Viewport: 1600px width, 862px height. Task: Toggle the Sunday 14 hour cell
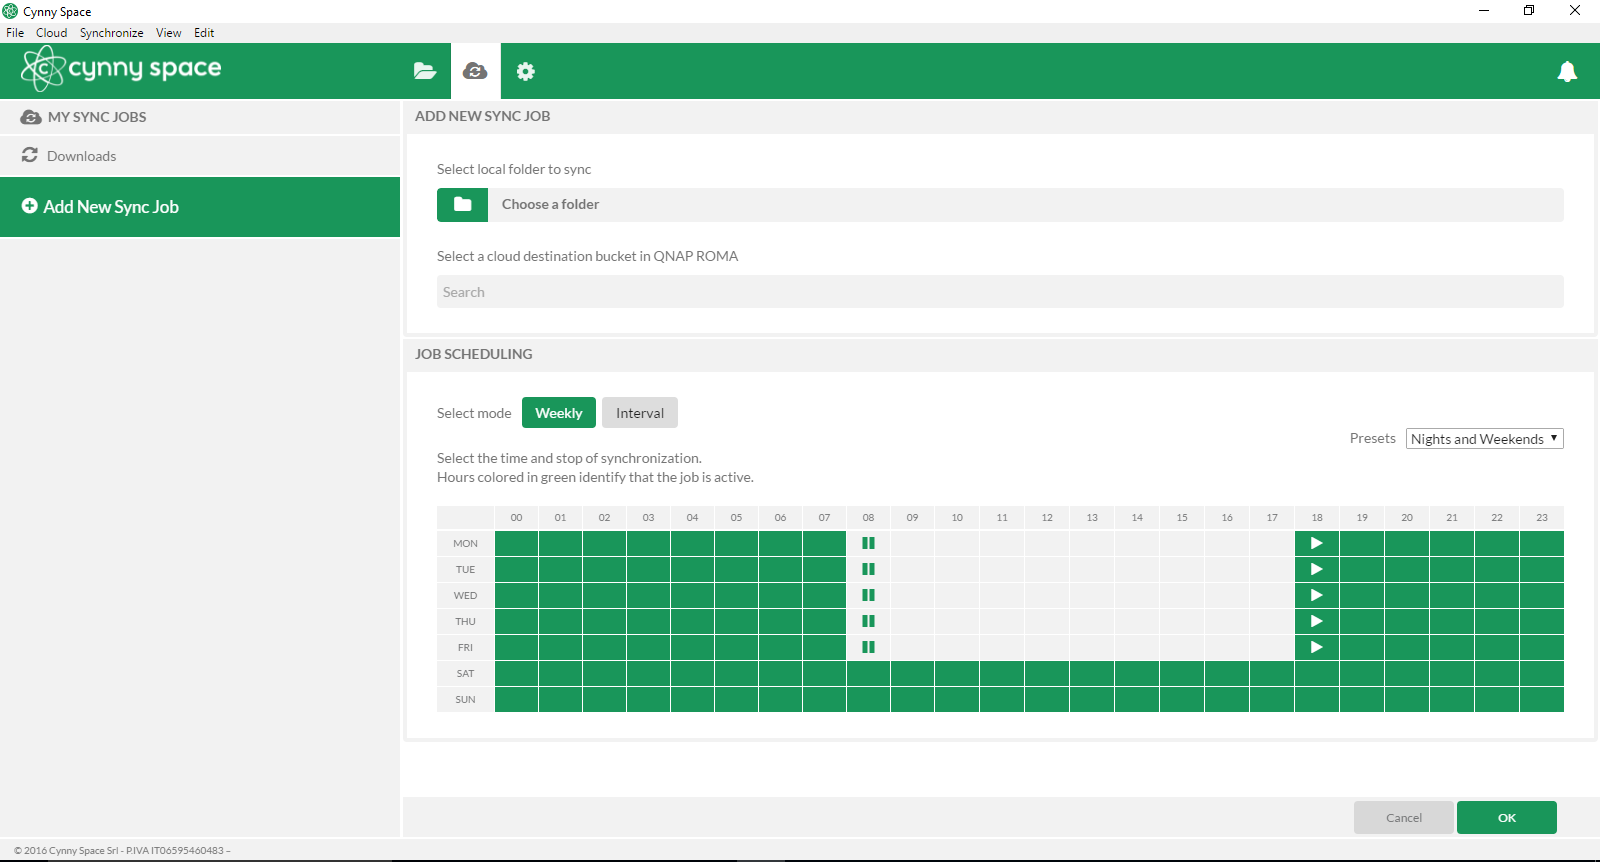[1137, 699]
